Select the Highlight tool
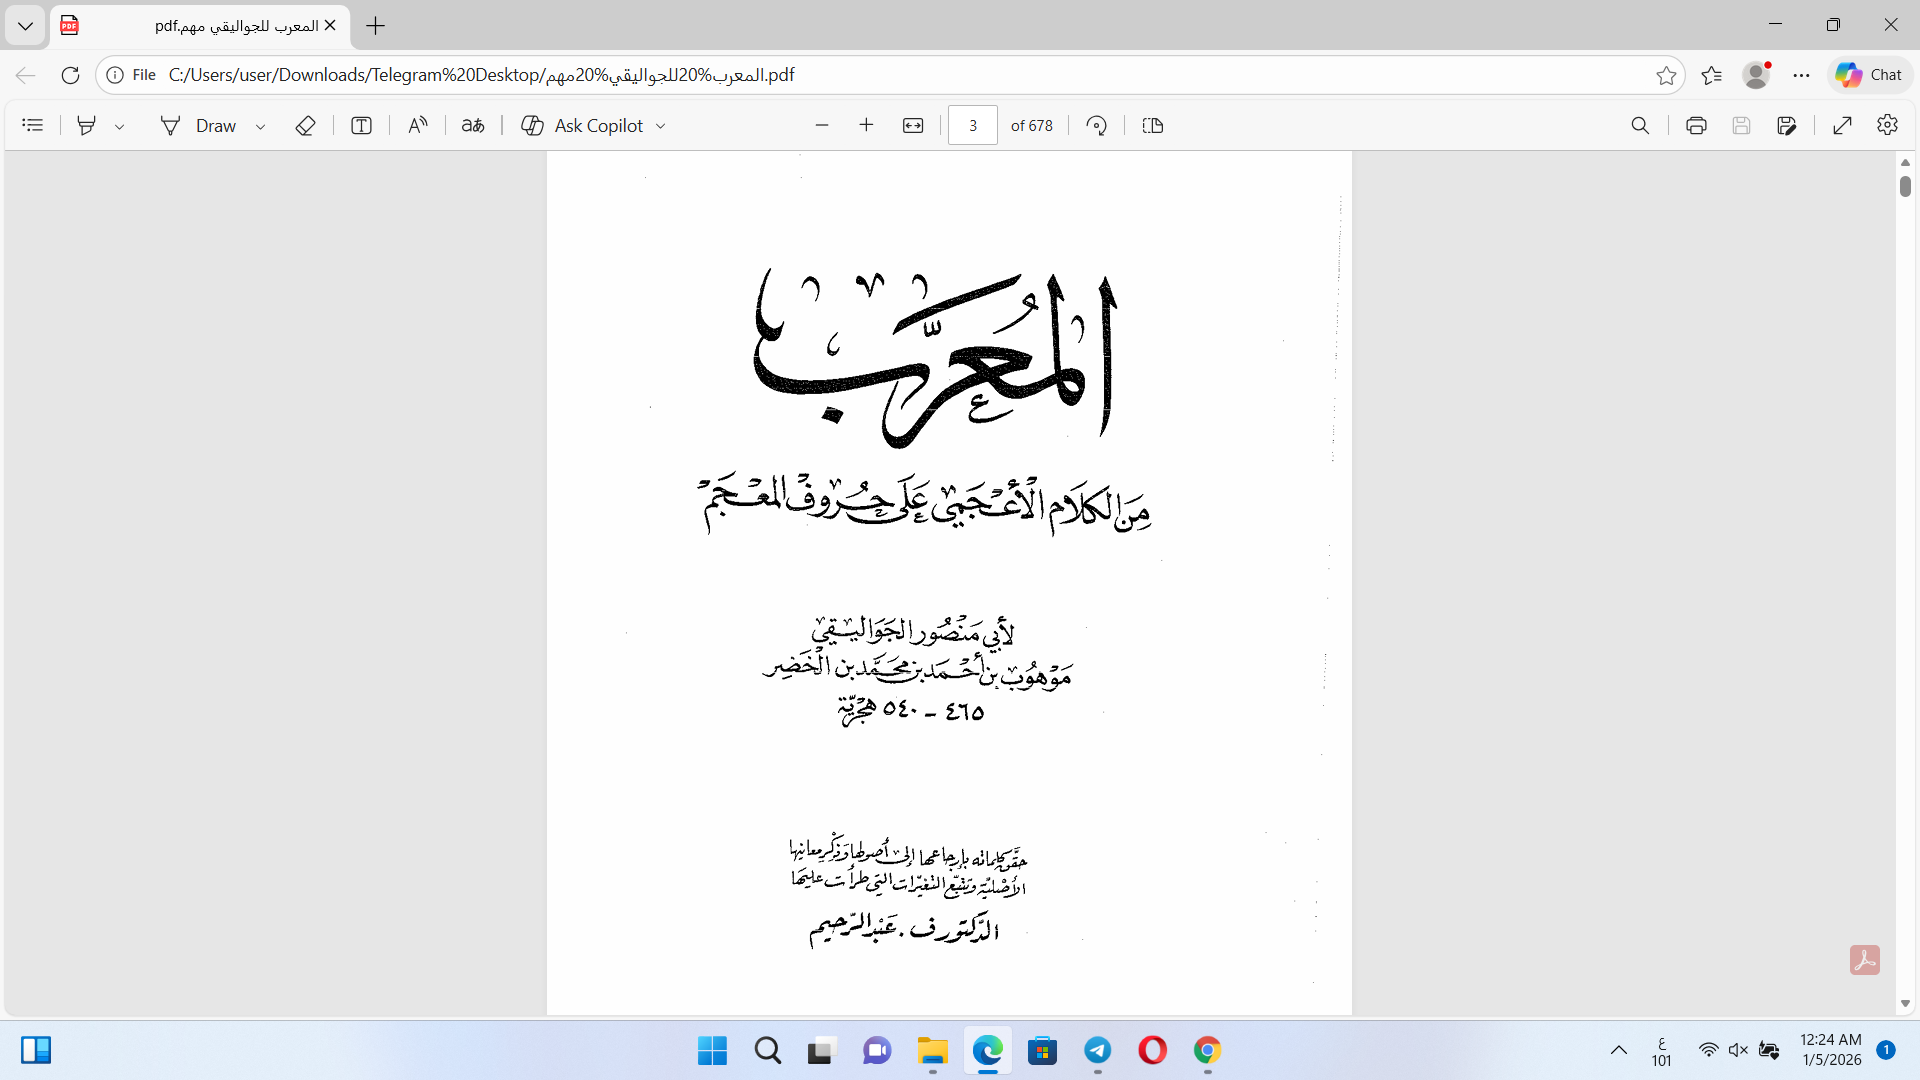The height and width of the screenshot is (1080, 1920). pos(87,125)
